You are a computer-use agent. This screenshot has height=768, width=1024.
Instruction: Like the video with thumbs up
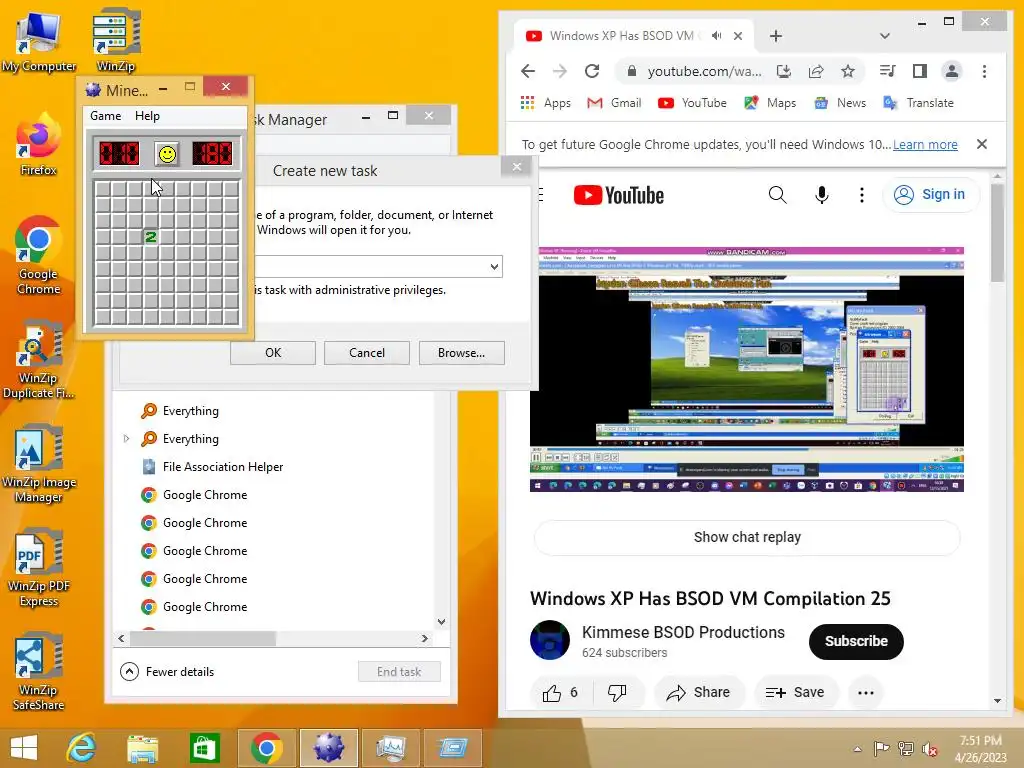(x=560, y=692)
